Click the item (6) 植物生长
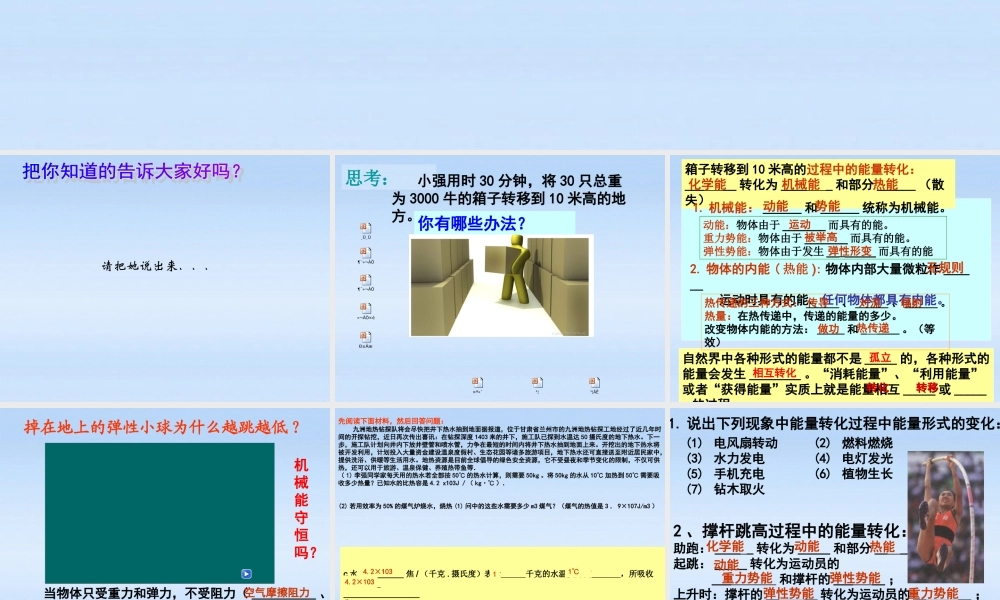Viewport: 1000px width, 600px height. (854, 474)
